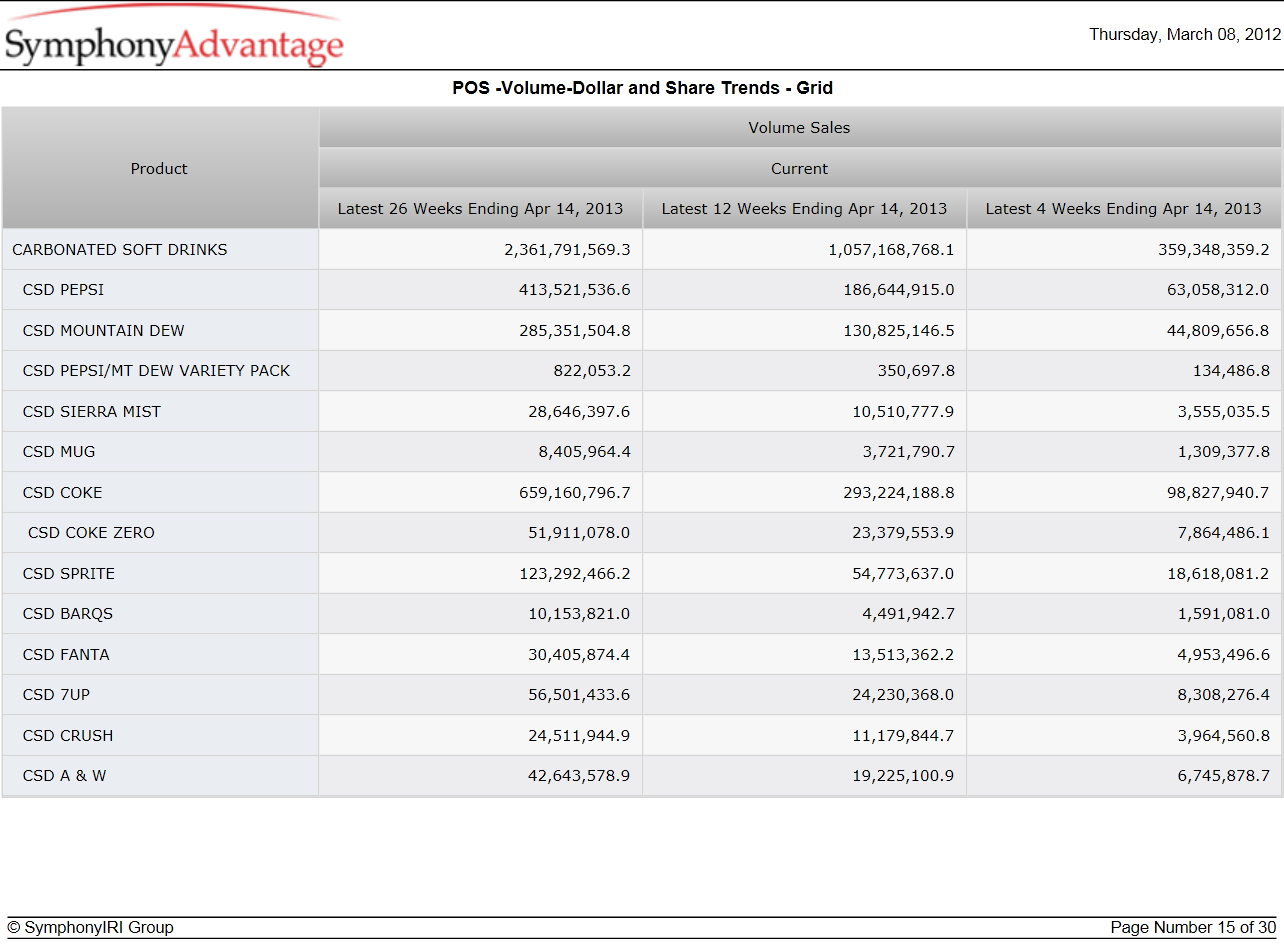The width and height of the screenshot is (1284, 946).
Task: Click the SymphonyAdvantage logo
Action: pos(174,38)
